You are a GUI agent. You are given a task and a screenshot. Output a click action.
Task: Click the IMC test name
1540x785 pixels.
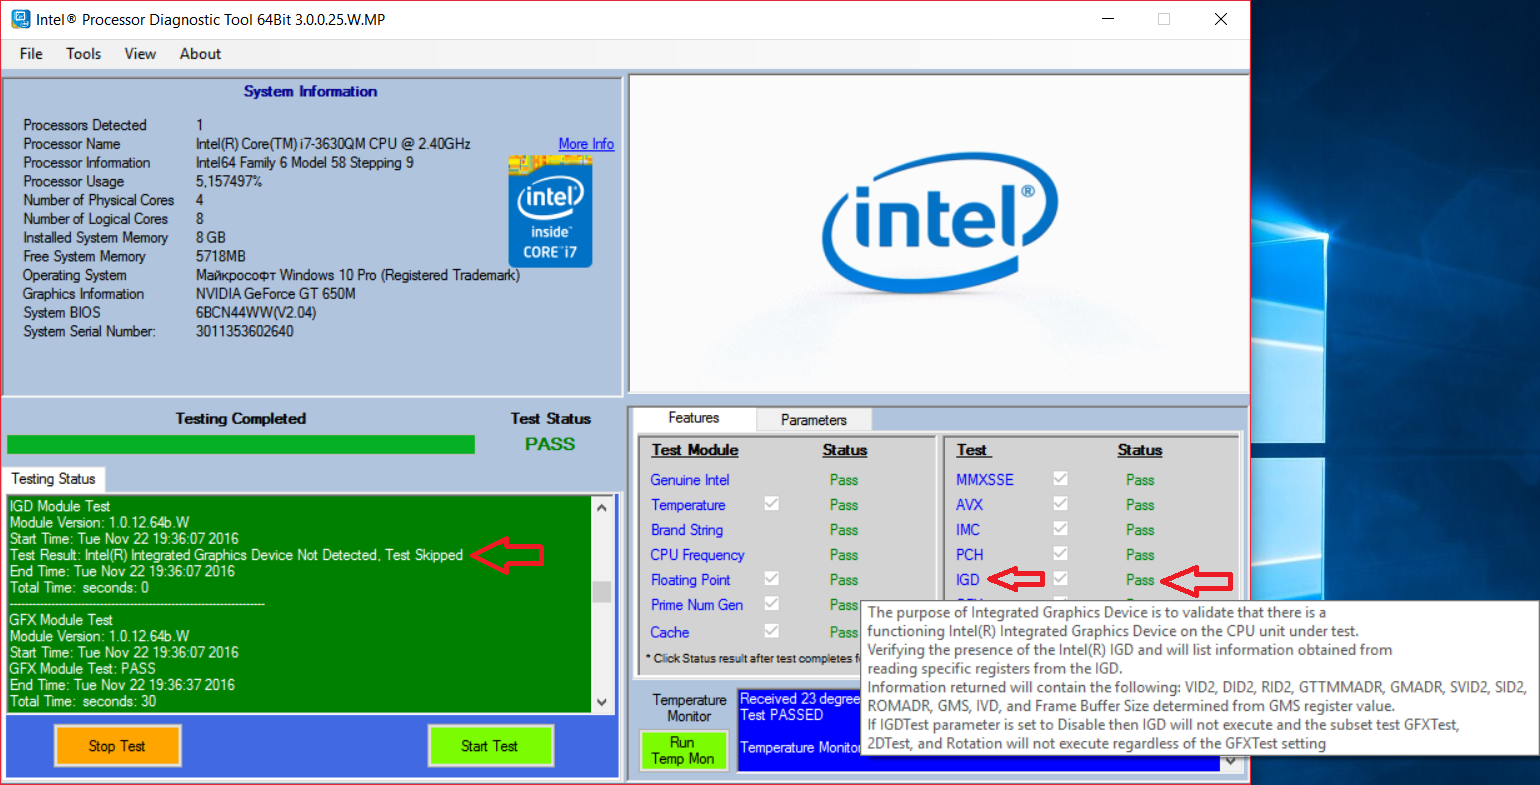click(968, 530)
